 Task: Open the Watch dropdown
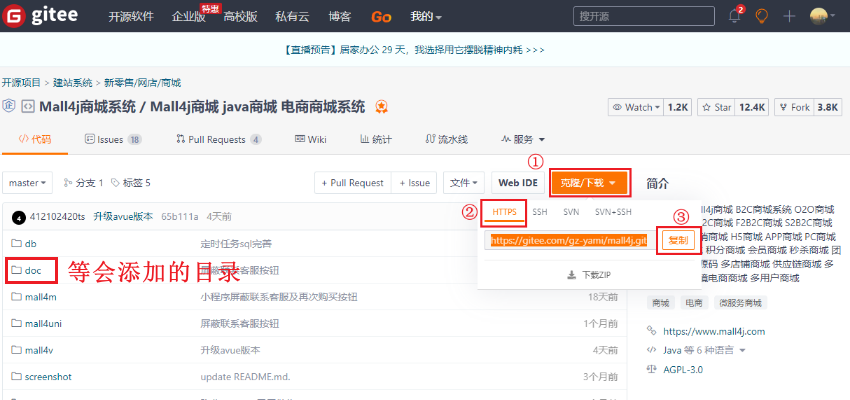(x=636, y=107)
